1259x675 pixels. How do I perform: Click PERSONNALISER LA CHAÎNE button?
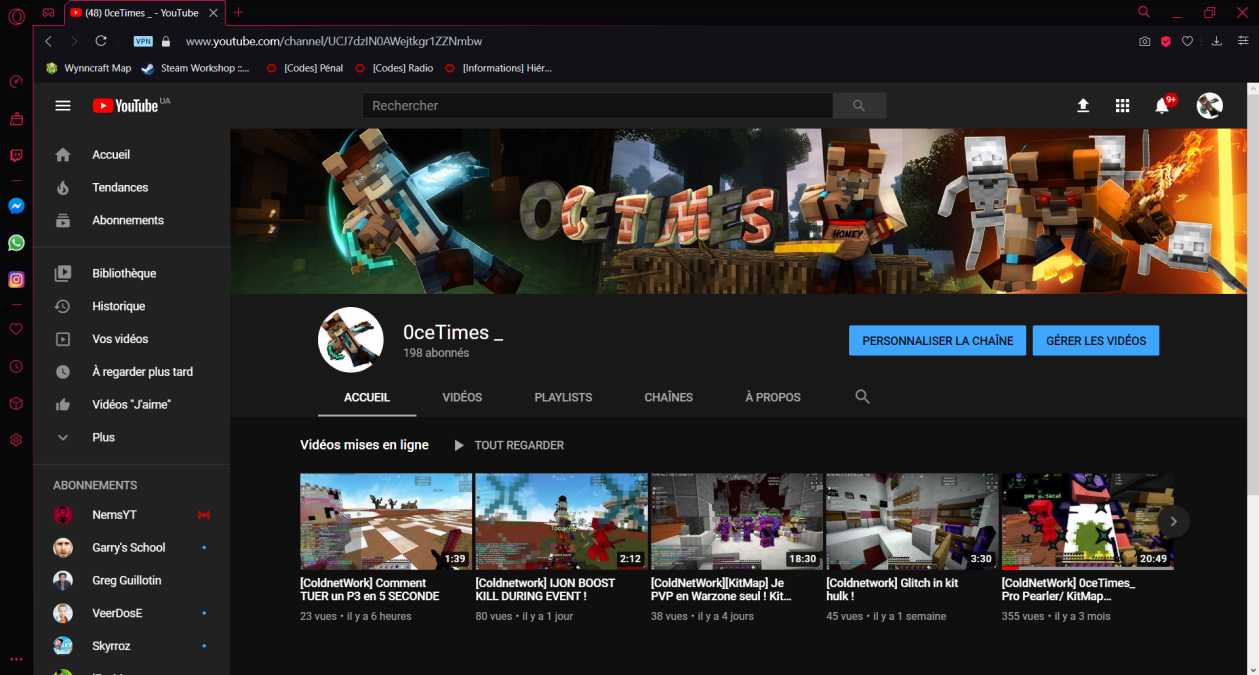(x=937, y=340)
